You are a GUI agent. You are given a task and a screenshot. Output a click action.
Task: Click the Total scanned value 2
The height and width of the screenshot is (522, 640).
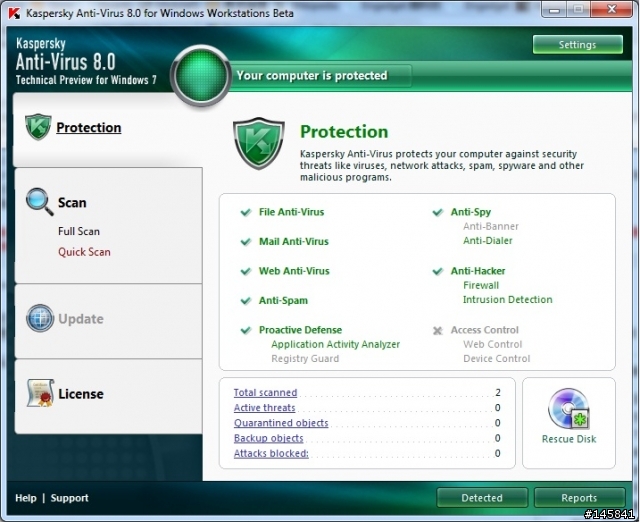(498, 393)
